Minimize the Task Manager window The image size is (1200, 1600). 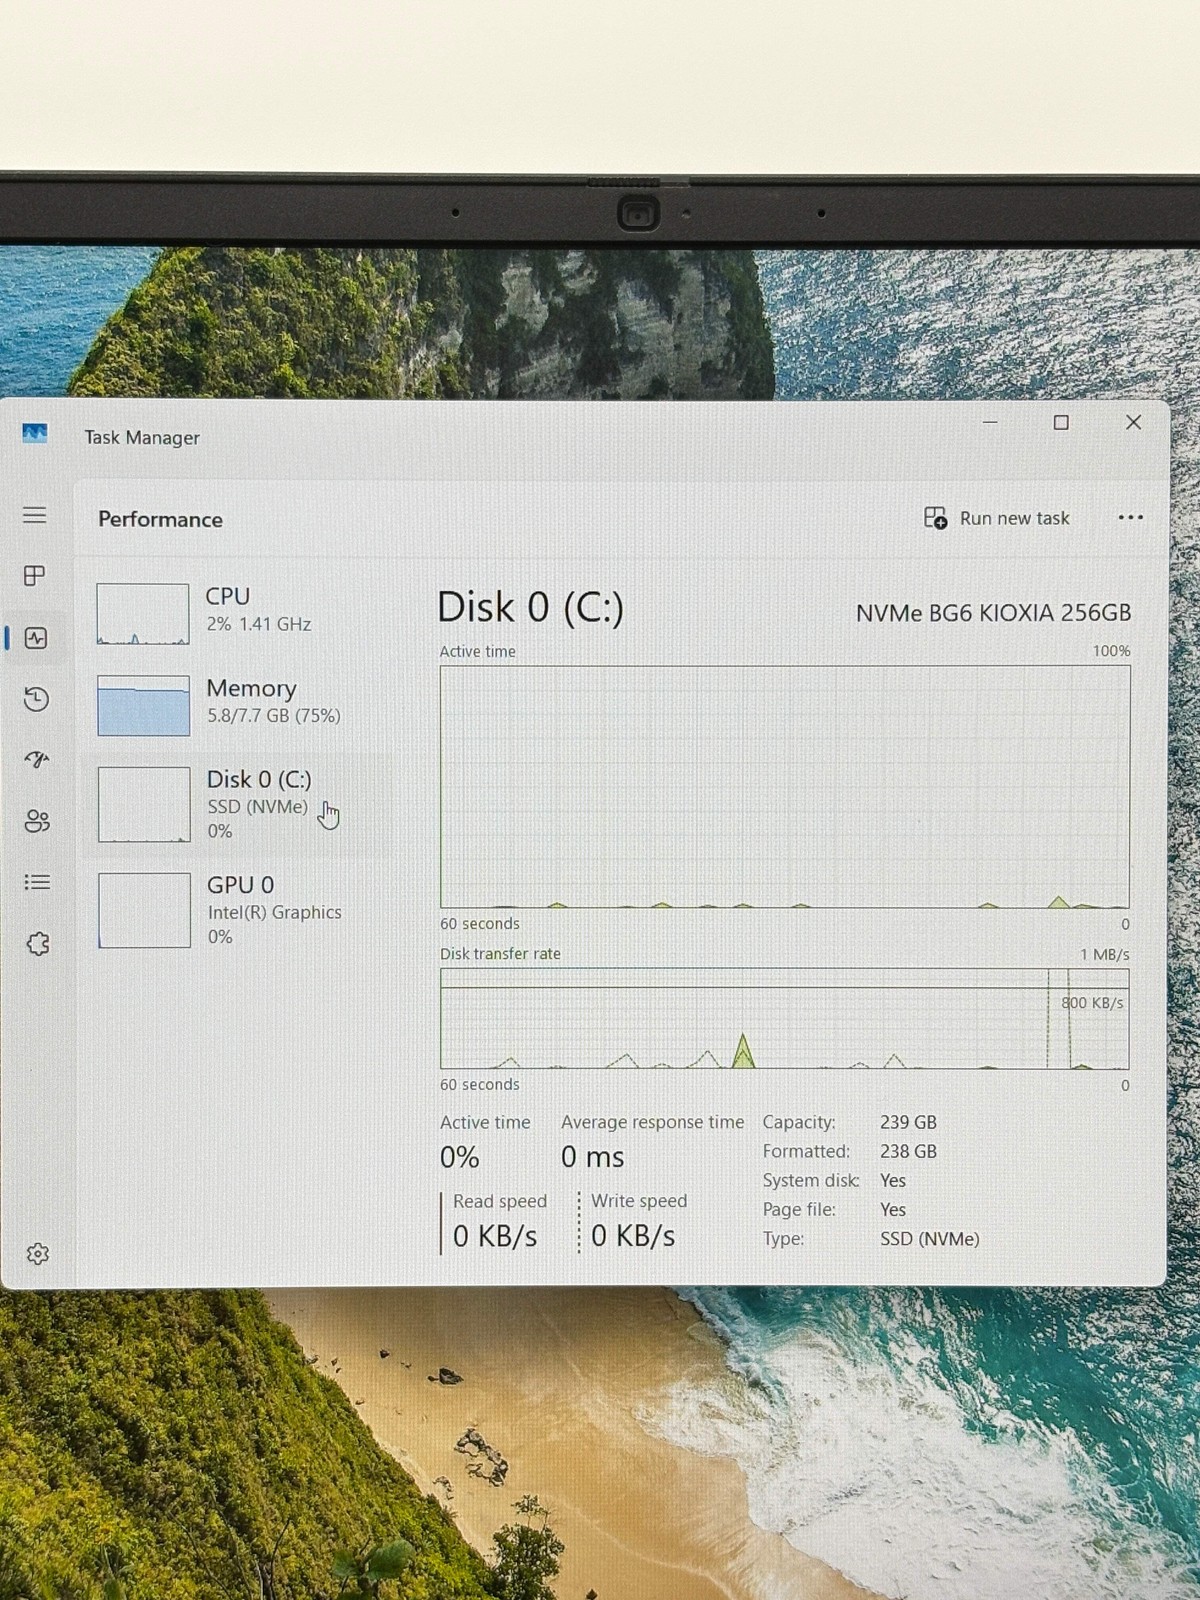tap(990, 423)
